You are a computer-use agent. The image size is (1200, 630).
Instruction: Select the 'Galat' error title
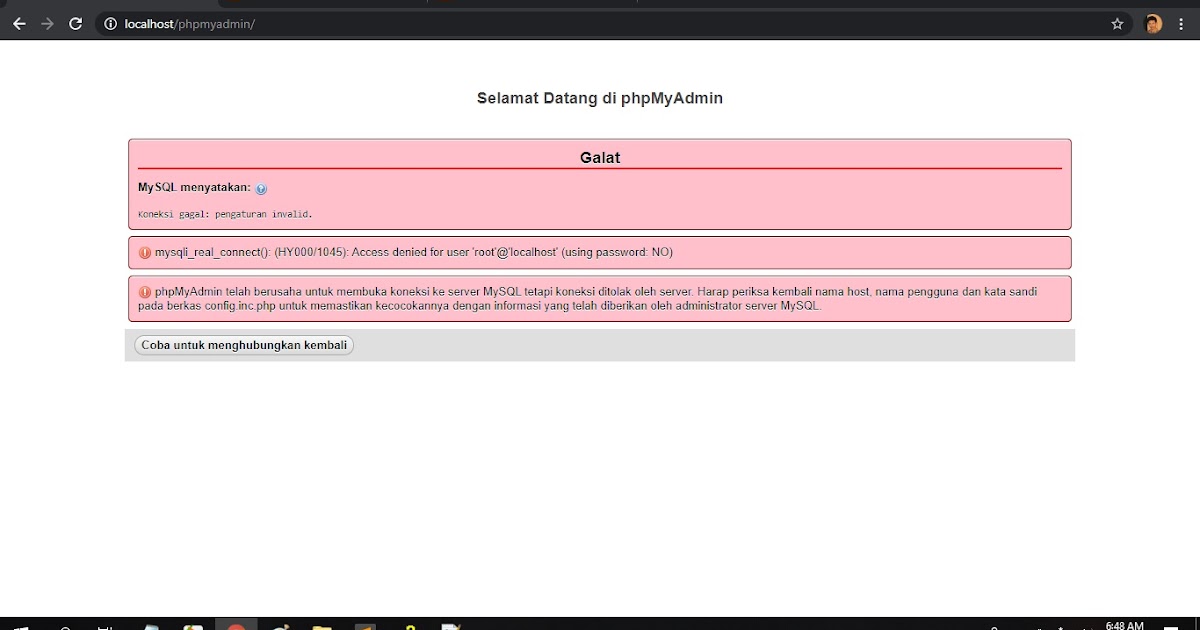[x=600, y=157]
